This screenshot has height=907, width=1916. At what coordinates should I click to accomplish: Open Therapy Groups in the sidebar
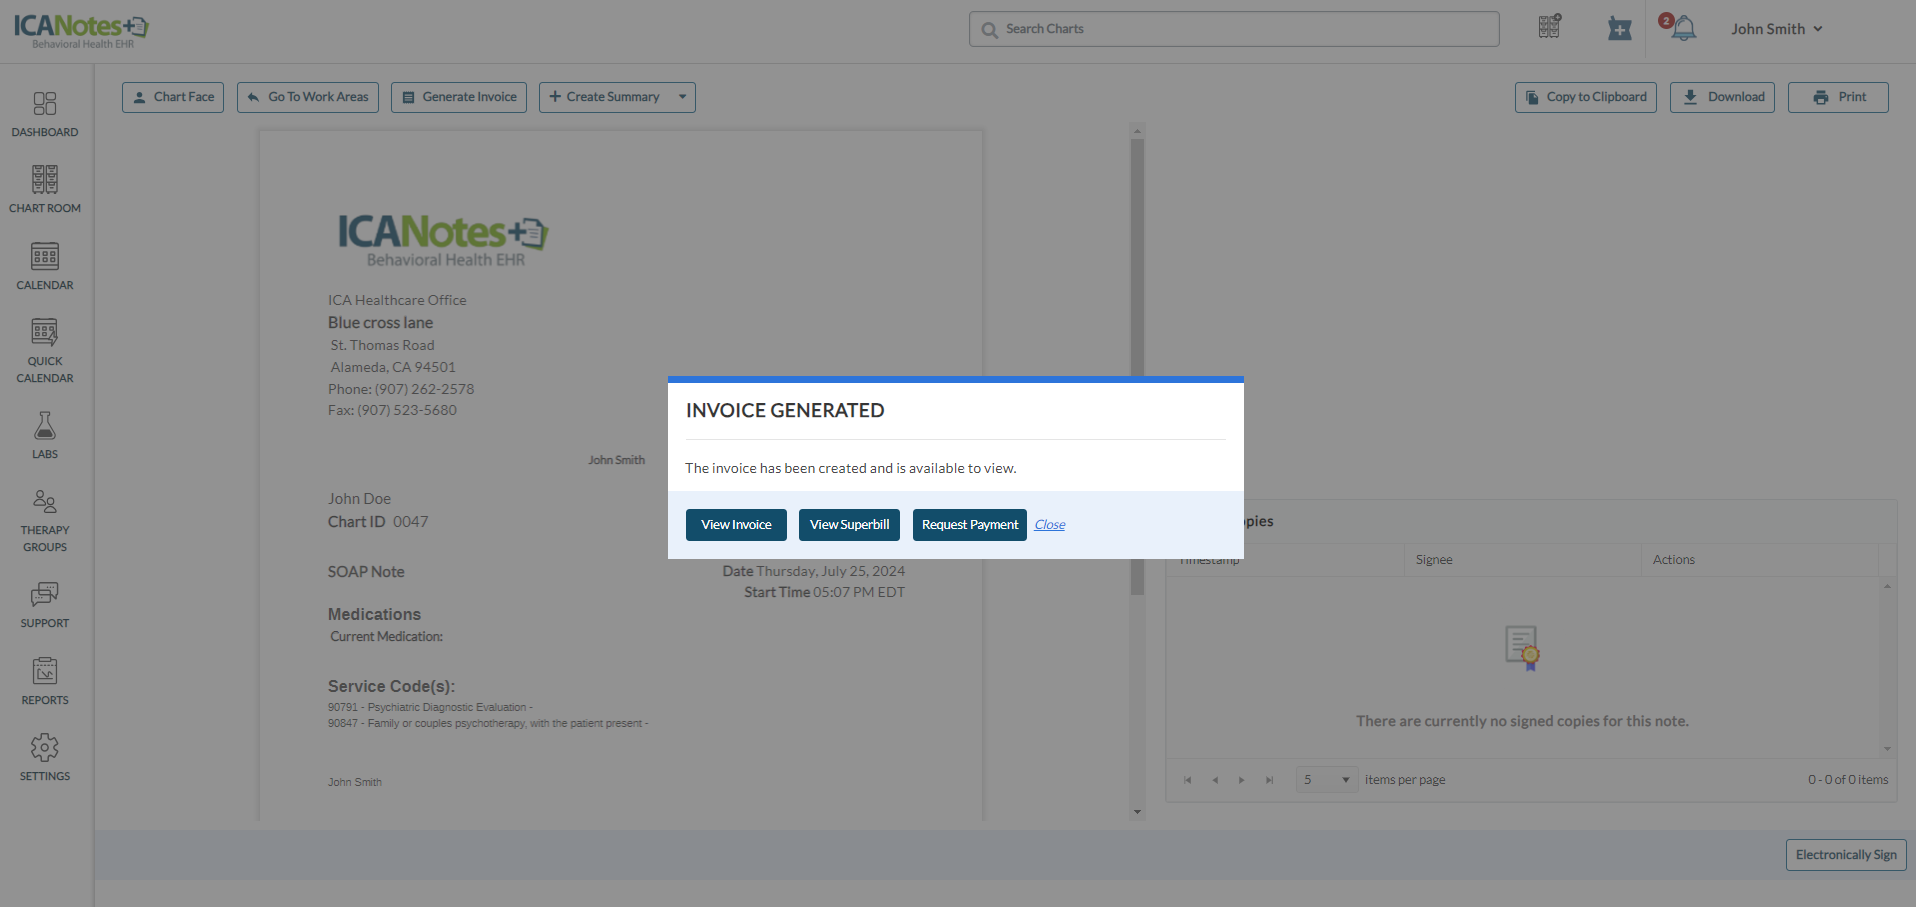[x=45, y=520]
